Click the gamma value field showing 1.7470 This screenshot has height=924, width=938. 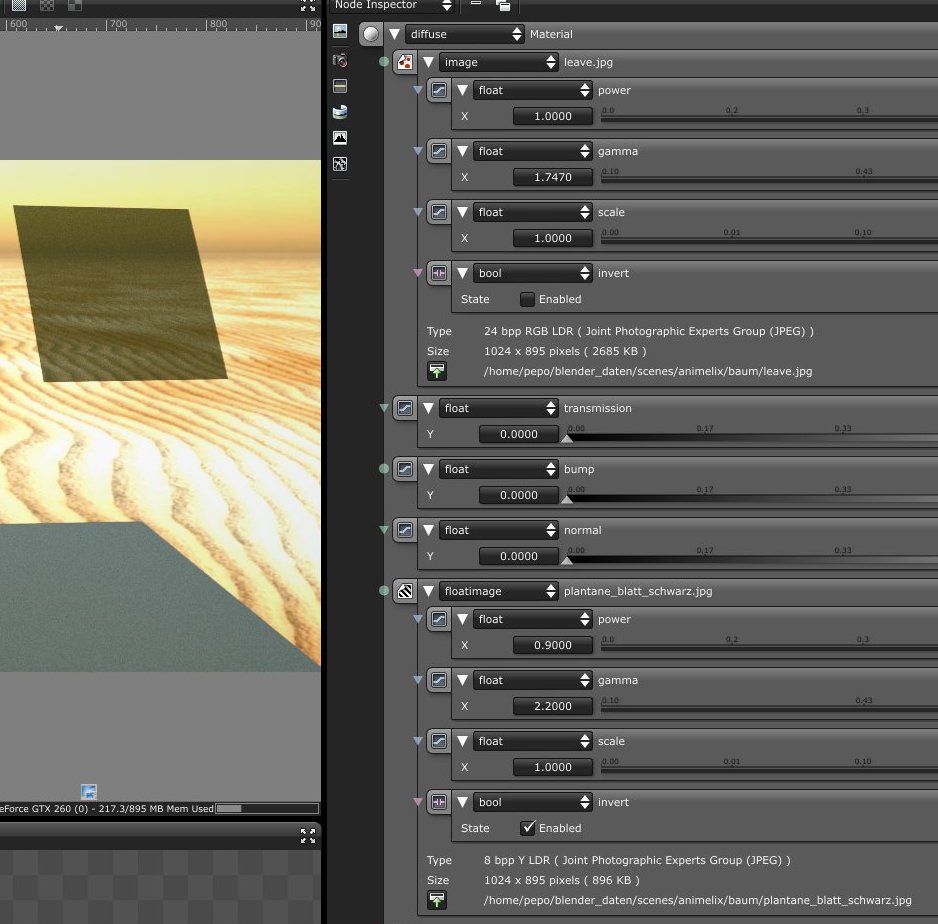tap(553, 177)
